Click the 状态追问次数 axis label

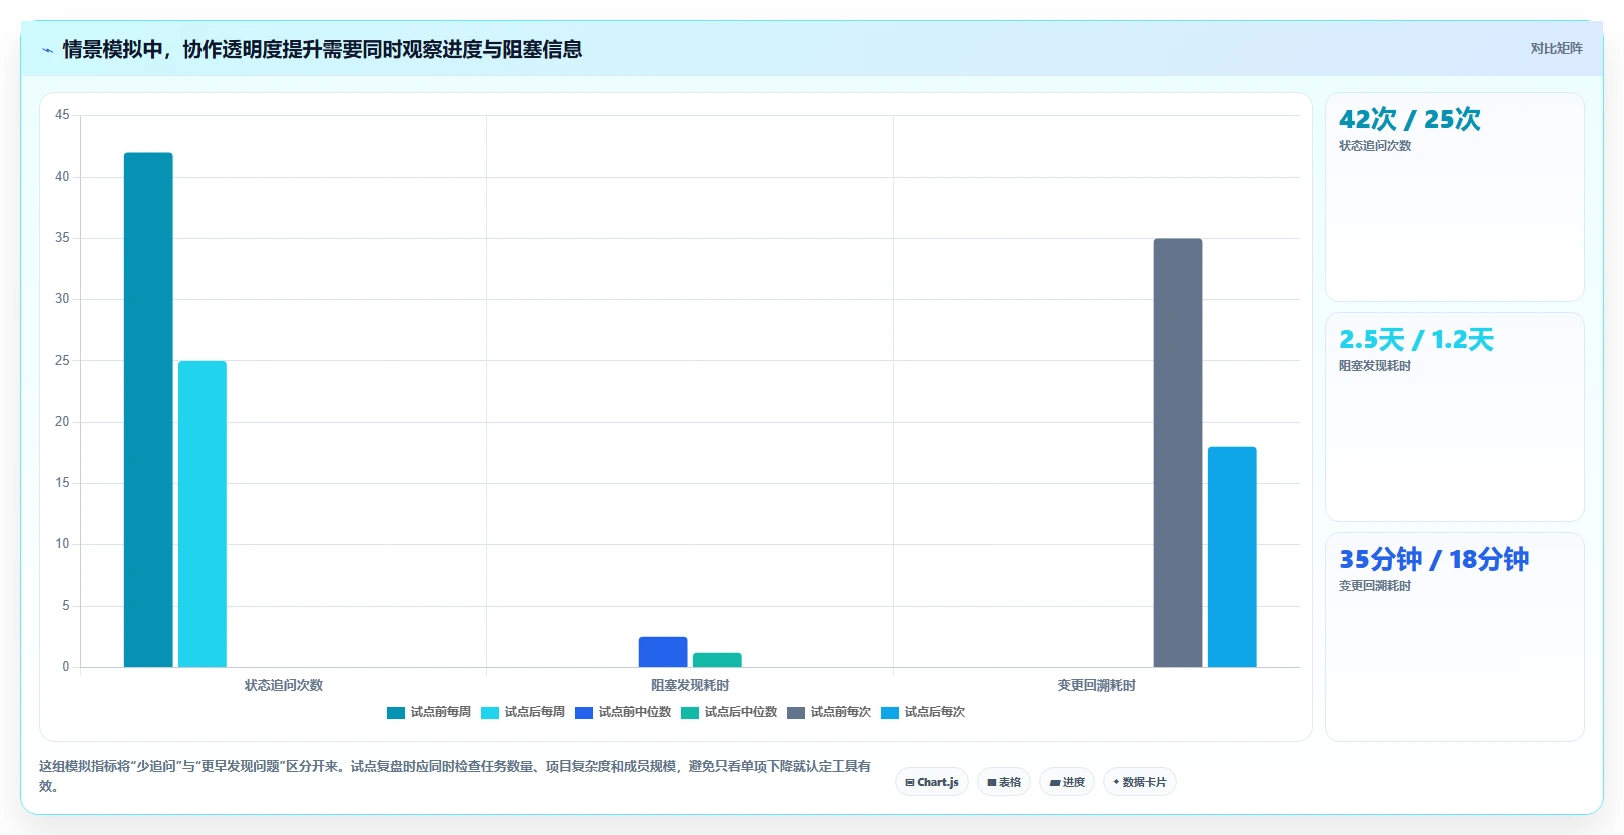point(284,685)
